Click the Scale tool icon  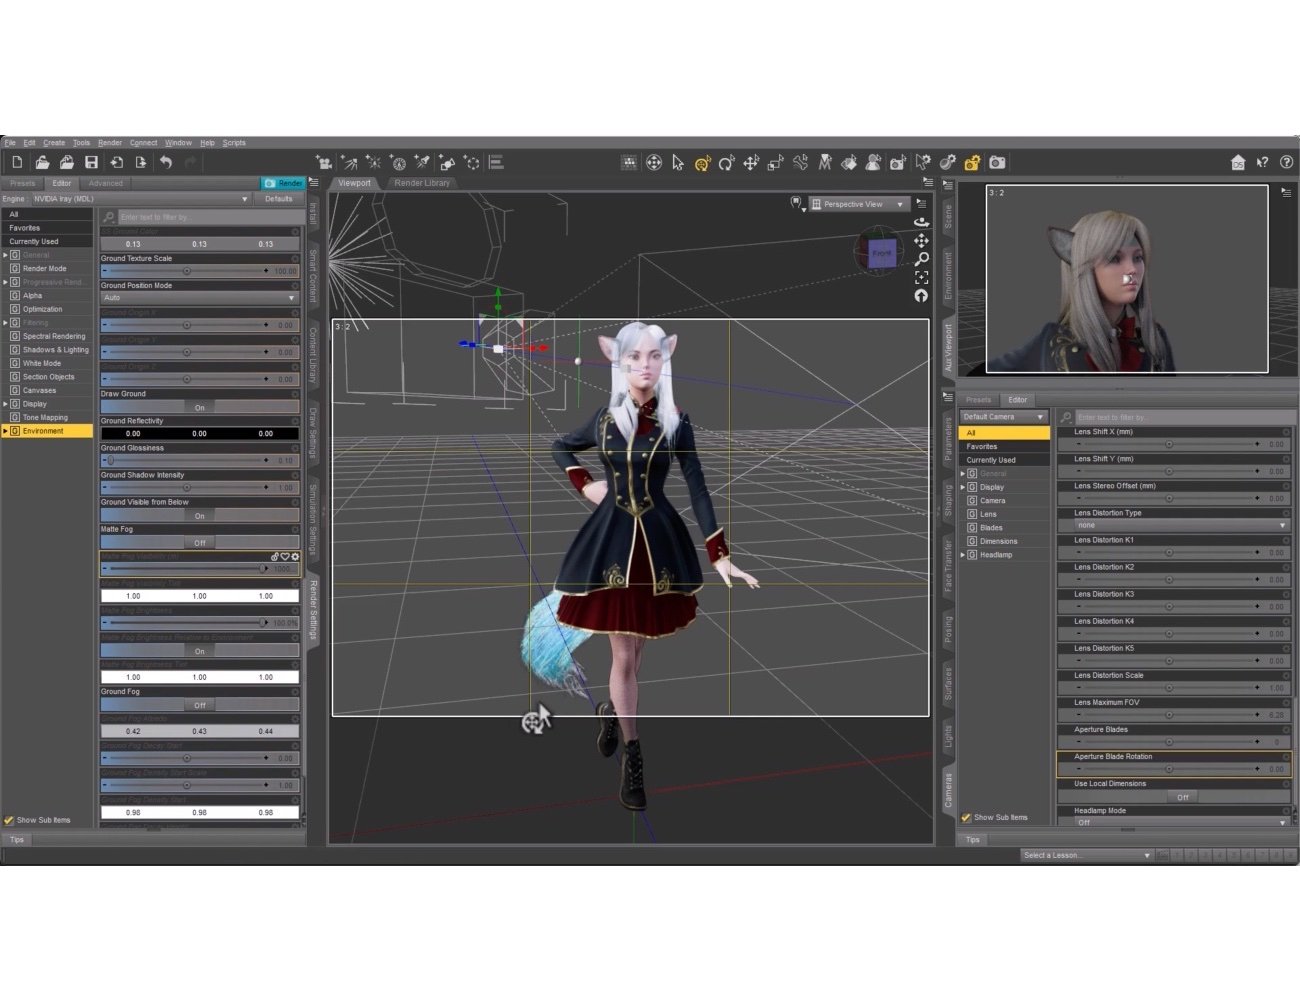pyautogui.click(x=775, y=162)
